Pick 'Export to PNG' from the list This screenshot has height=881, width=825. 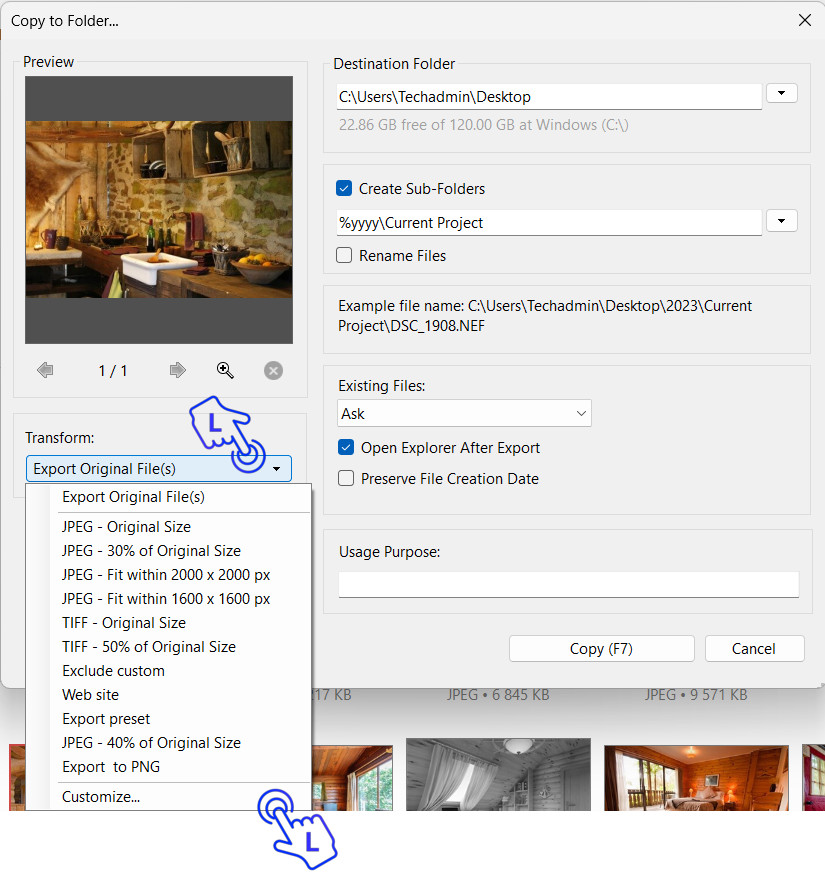click(x=111, y=767)
